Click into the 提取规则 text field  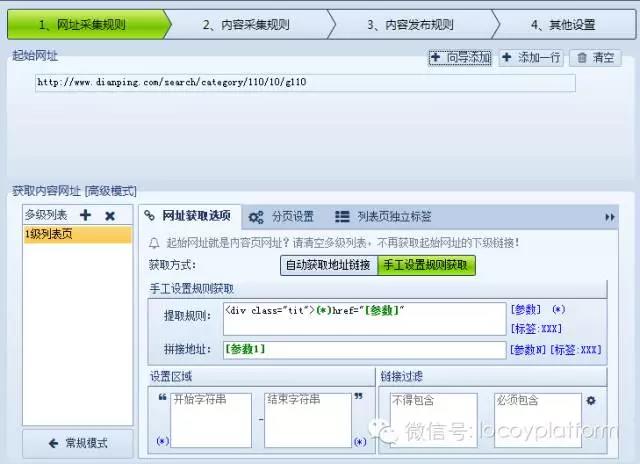pyautogui.click(x=364, y=319)
